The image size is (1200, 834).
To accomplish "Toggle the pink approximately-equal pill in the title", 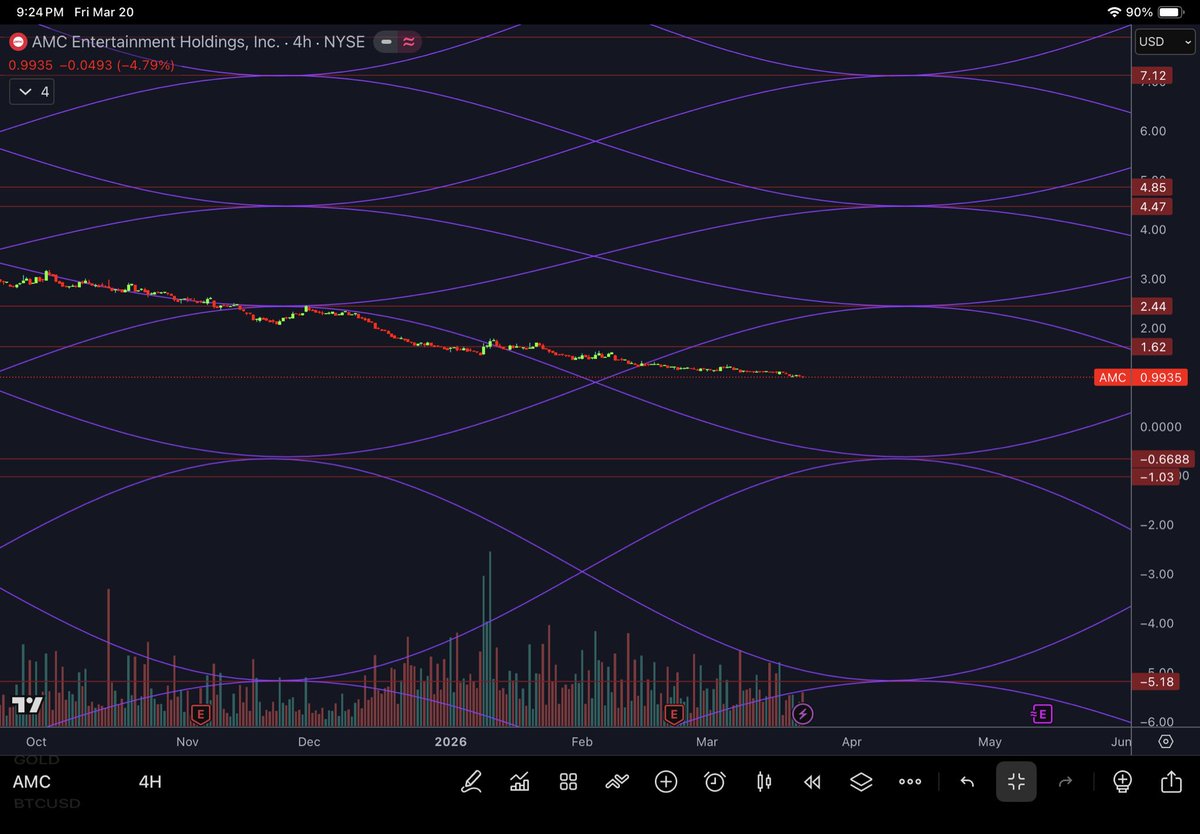I will pyautogui.click(x=409, y=42).
